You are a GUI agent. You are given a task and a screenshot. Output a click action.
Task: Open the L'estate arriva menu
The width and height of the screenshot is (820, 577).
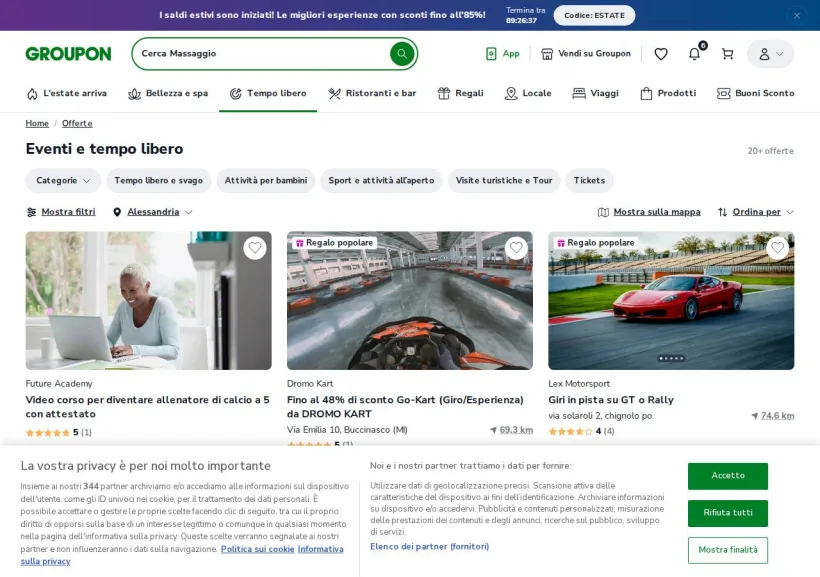[66, 93]
